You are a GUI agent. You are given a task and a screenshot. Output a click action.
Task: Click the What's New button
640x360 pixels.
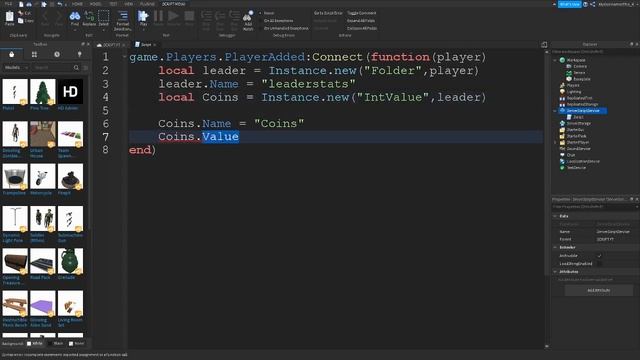coord(569,4)
